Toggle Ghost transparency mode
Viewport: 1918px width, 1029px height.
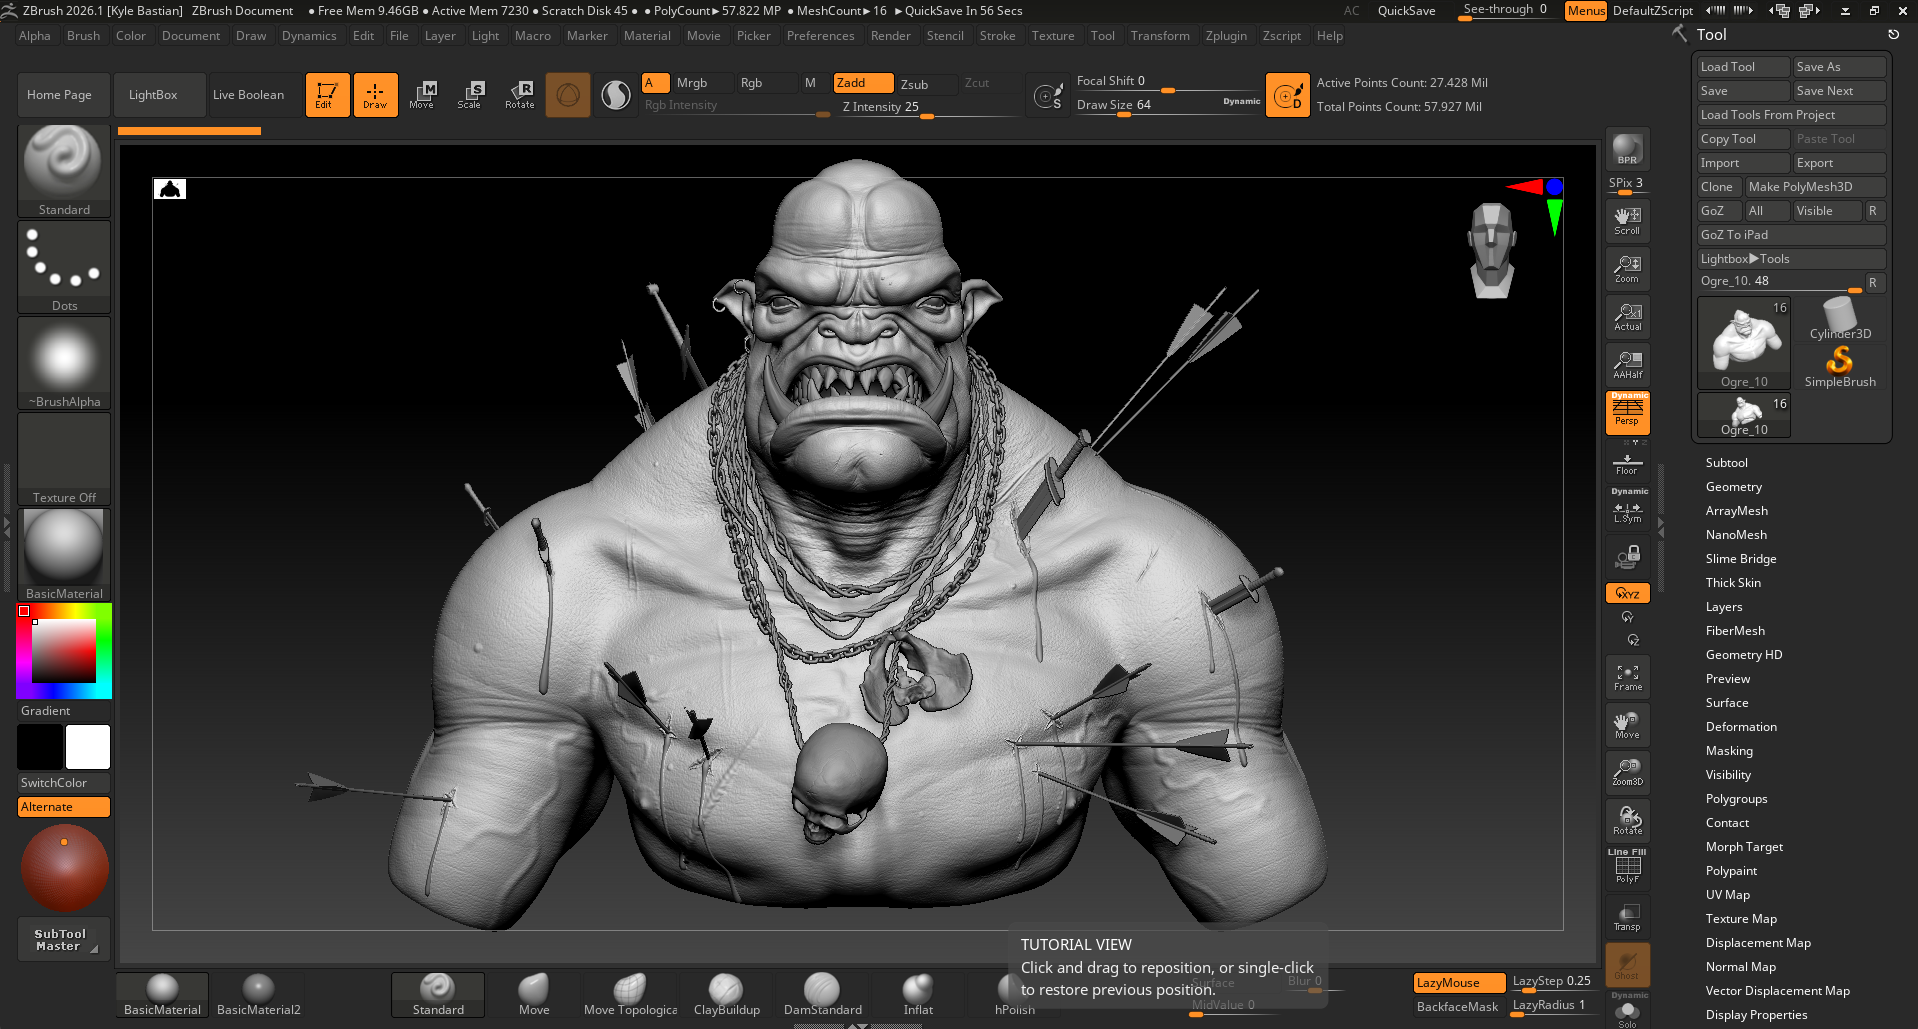(x=1627, y=964)
